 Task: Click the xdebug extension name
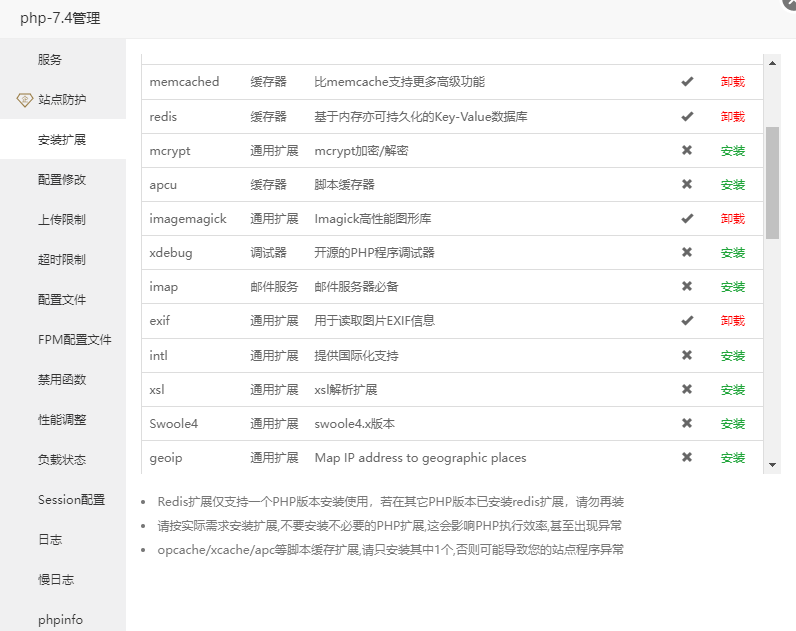click(x=171, y=253)
